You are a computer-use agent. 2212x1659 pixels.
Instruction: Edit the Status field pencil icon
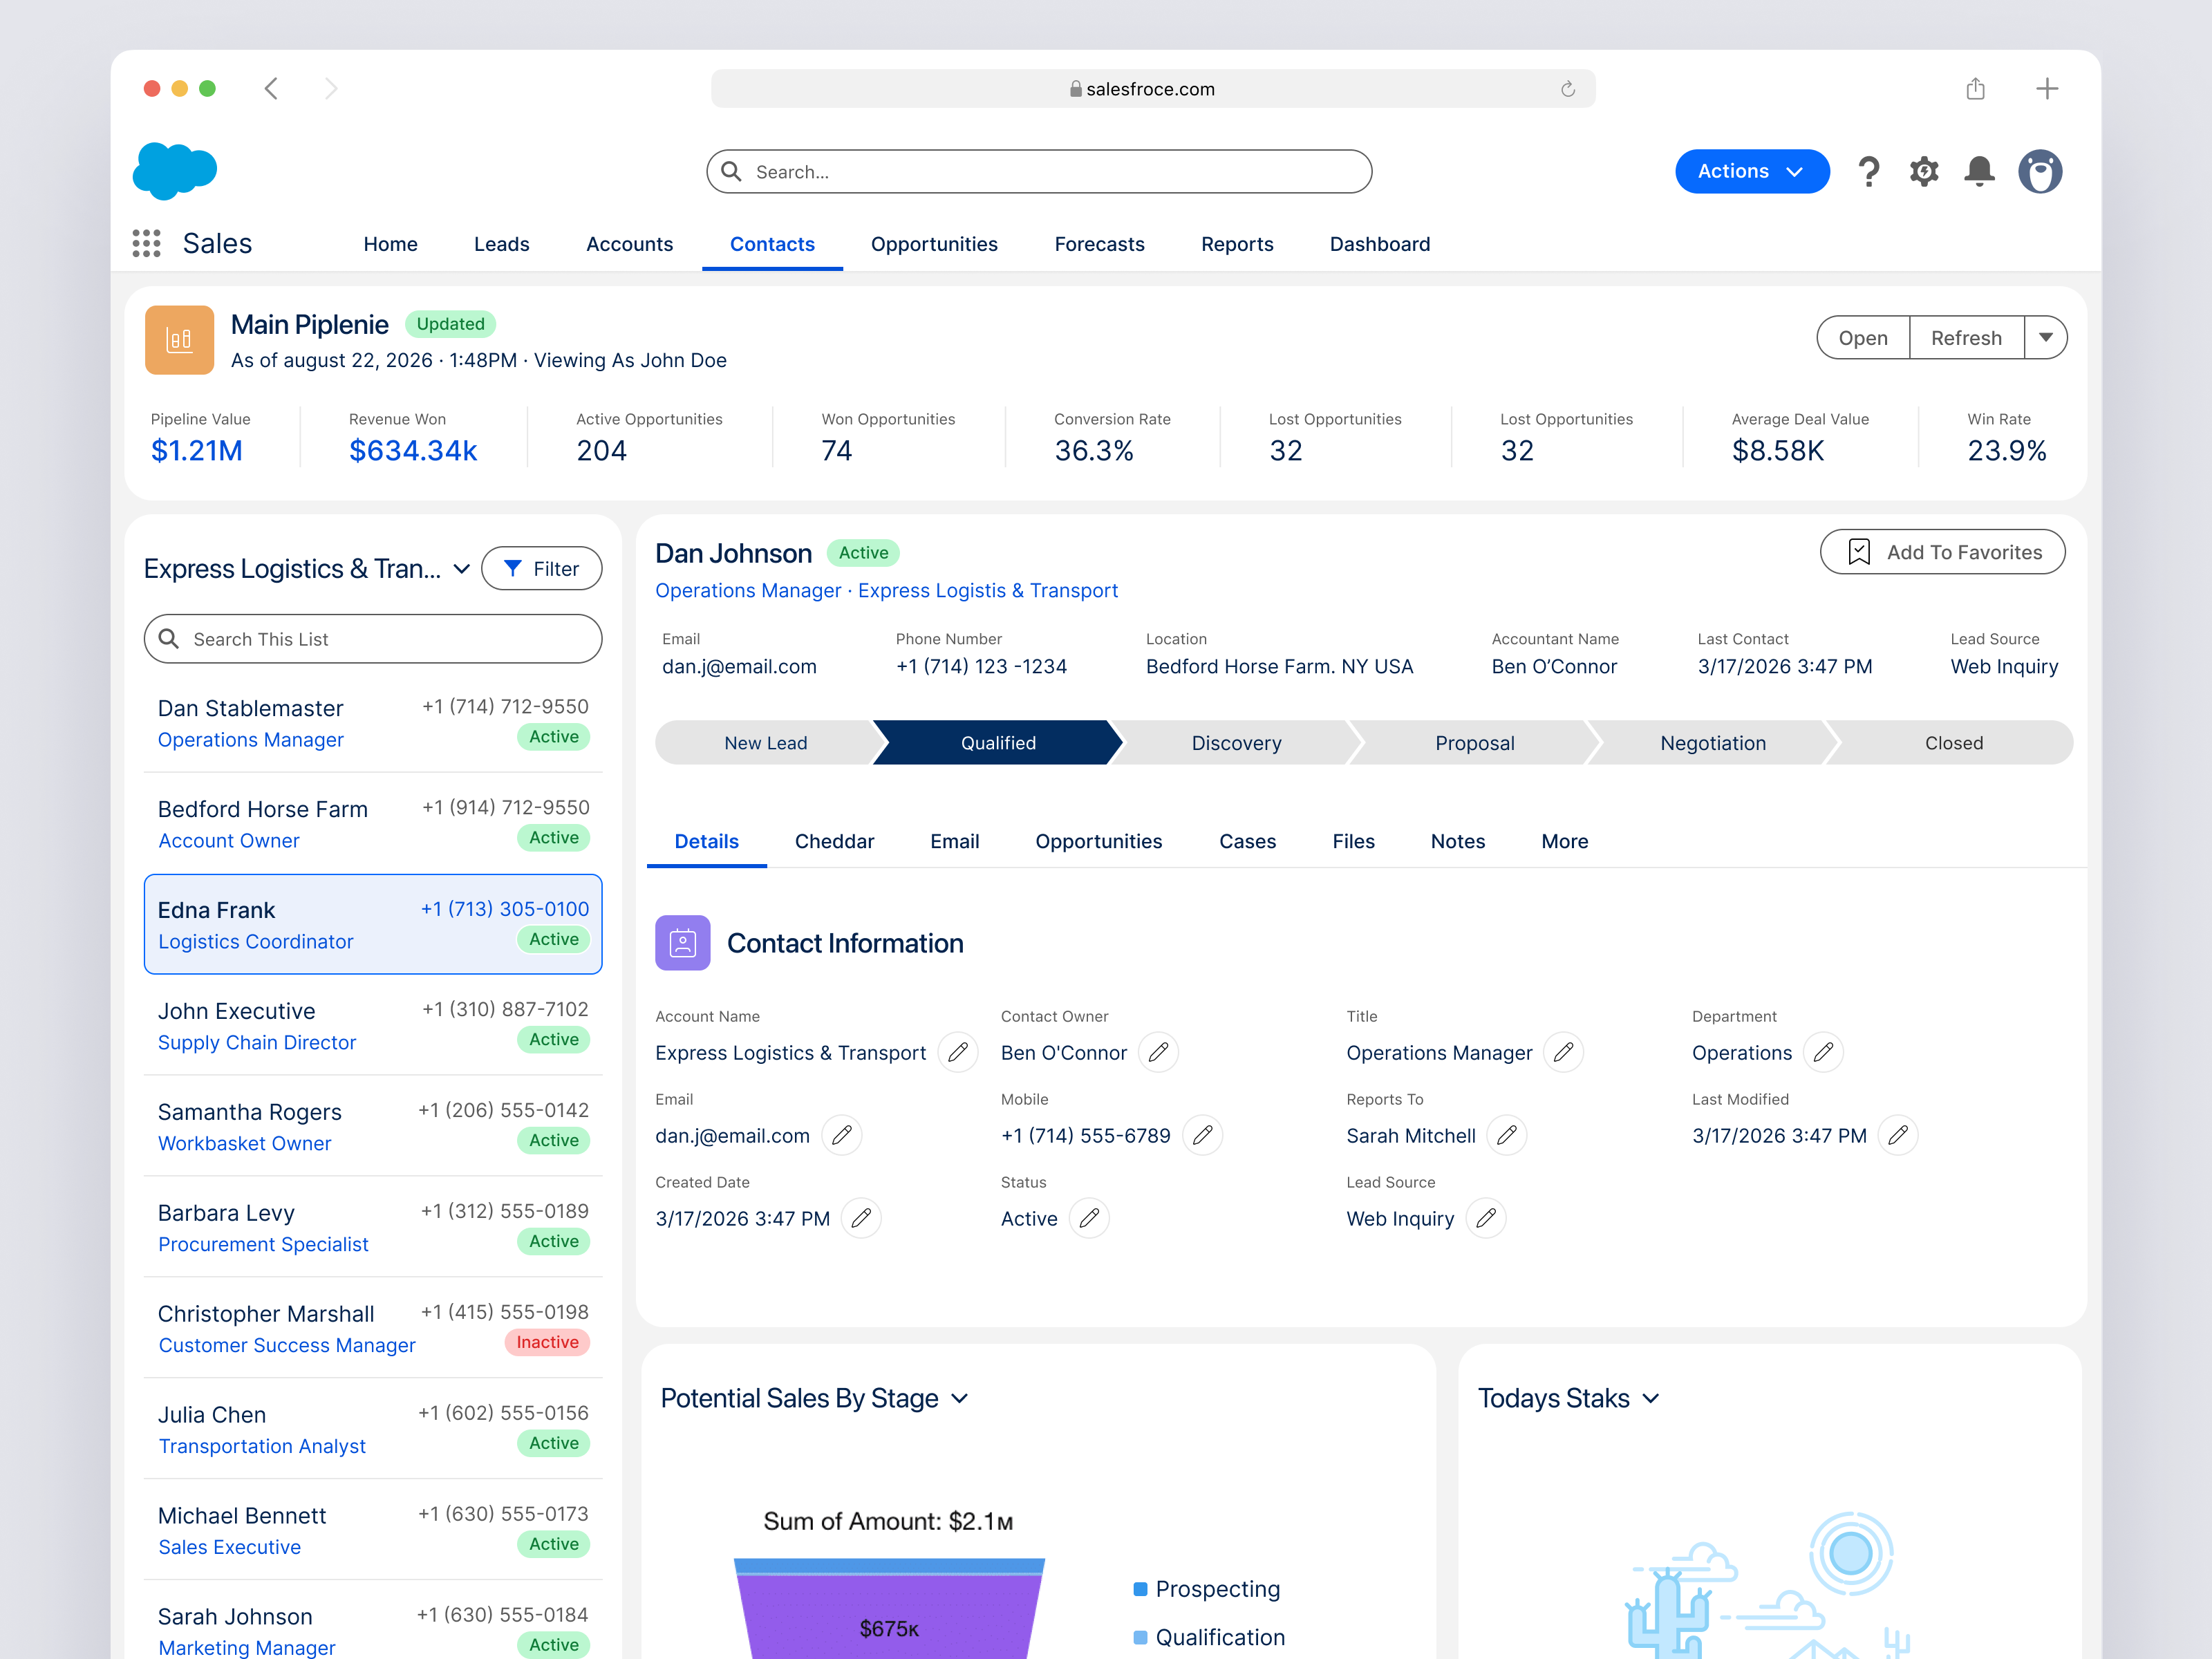pyautogui.click(x=1089, y=1218)
